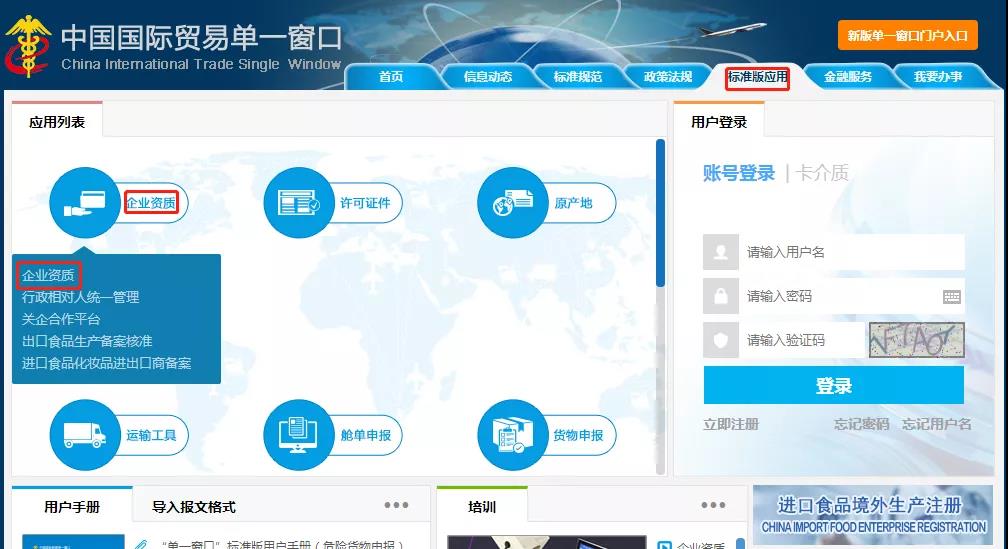The width and height of the screenshot is (1008, 549).
Task: Choose 进口食品化妆品进出口商备案 submenu item
Action: pos(106,363)
